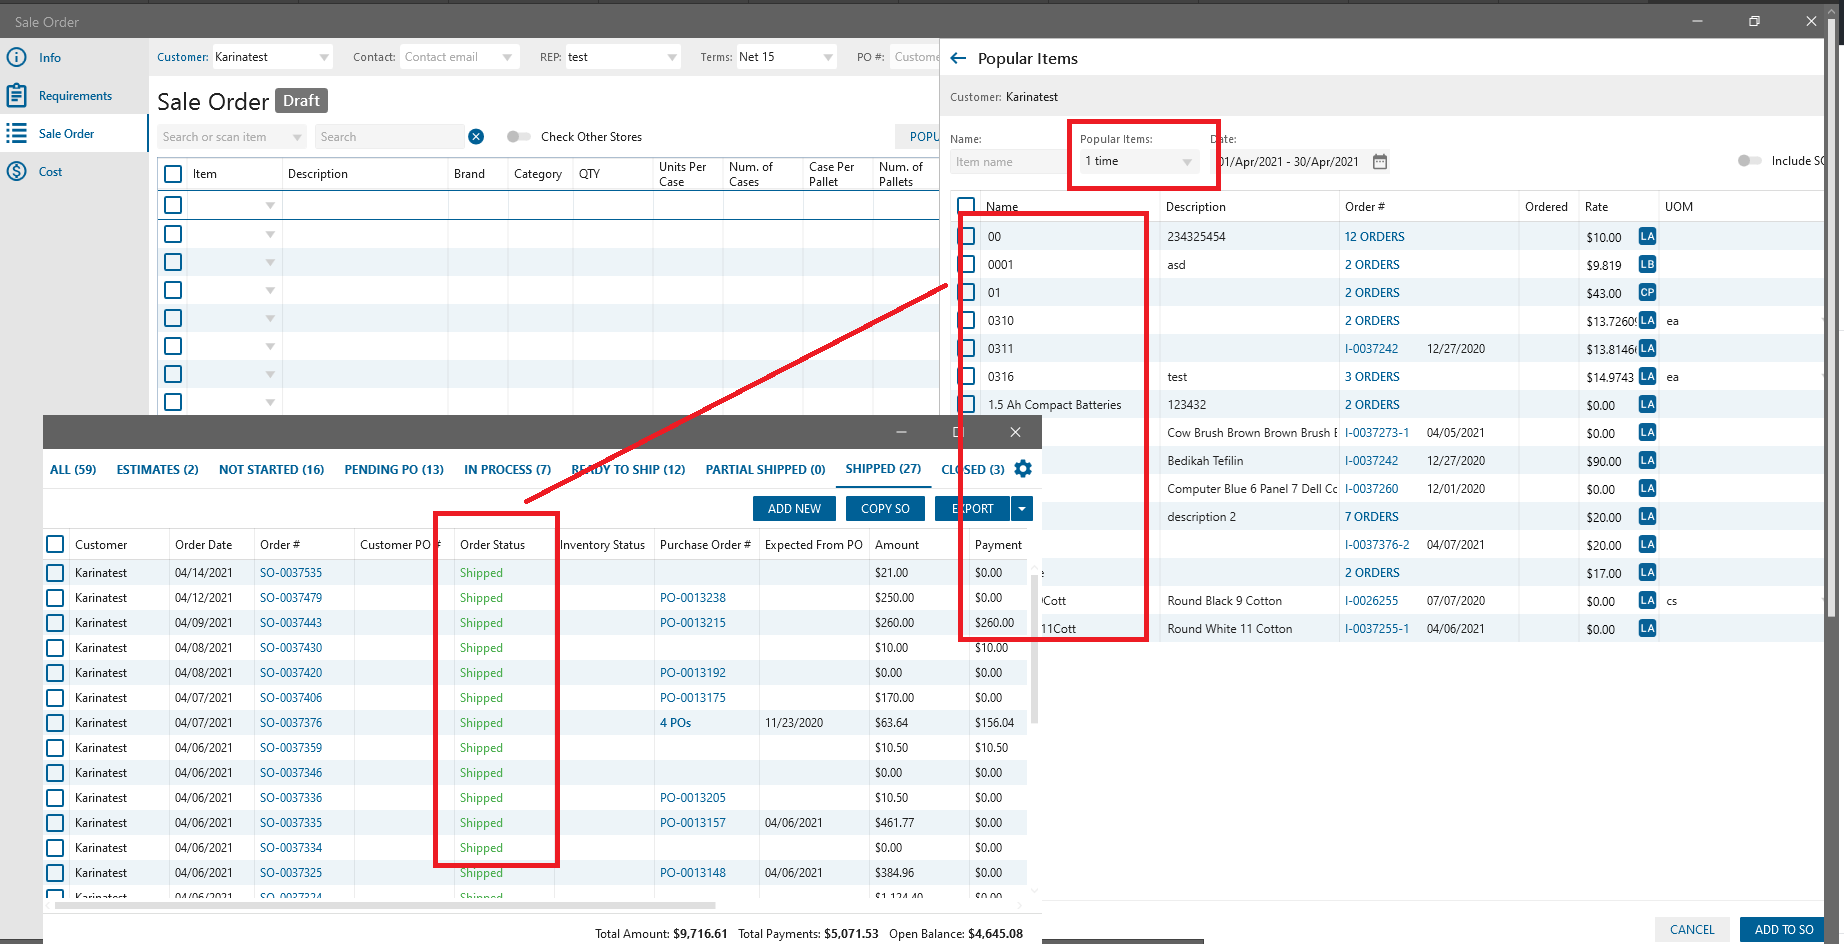Open the Customer dropdown showing Karinatest
The height and width of the screenshot is (944, 1844).
coord(324,57)
